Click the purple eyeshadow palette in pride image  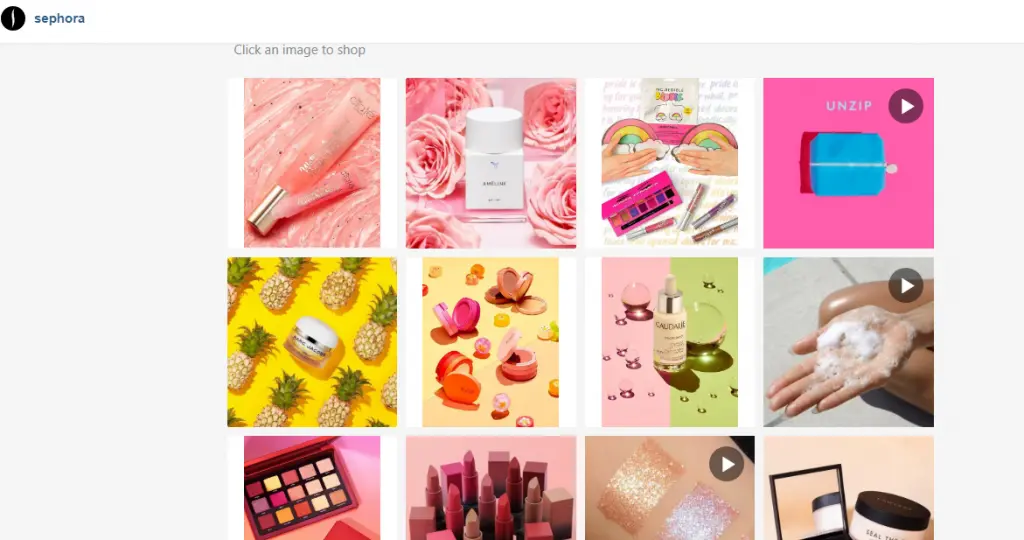pos(641,202)
